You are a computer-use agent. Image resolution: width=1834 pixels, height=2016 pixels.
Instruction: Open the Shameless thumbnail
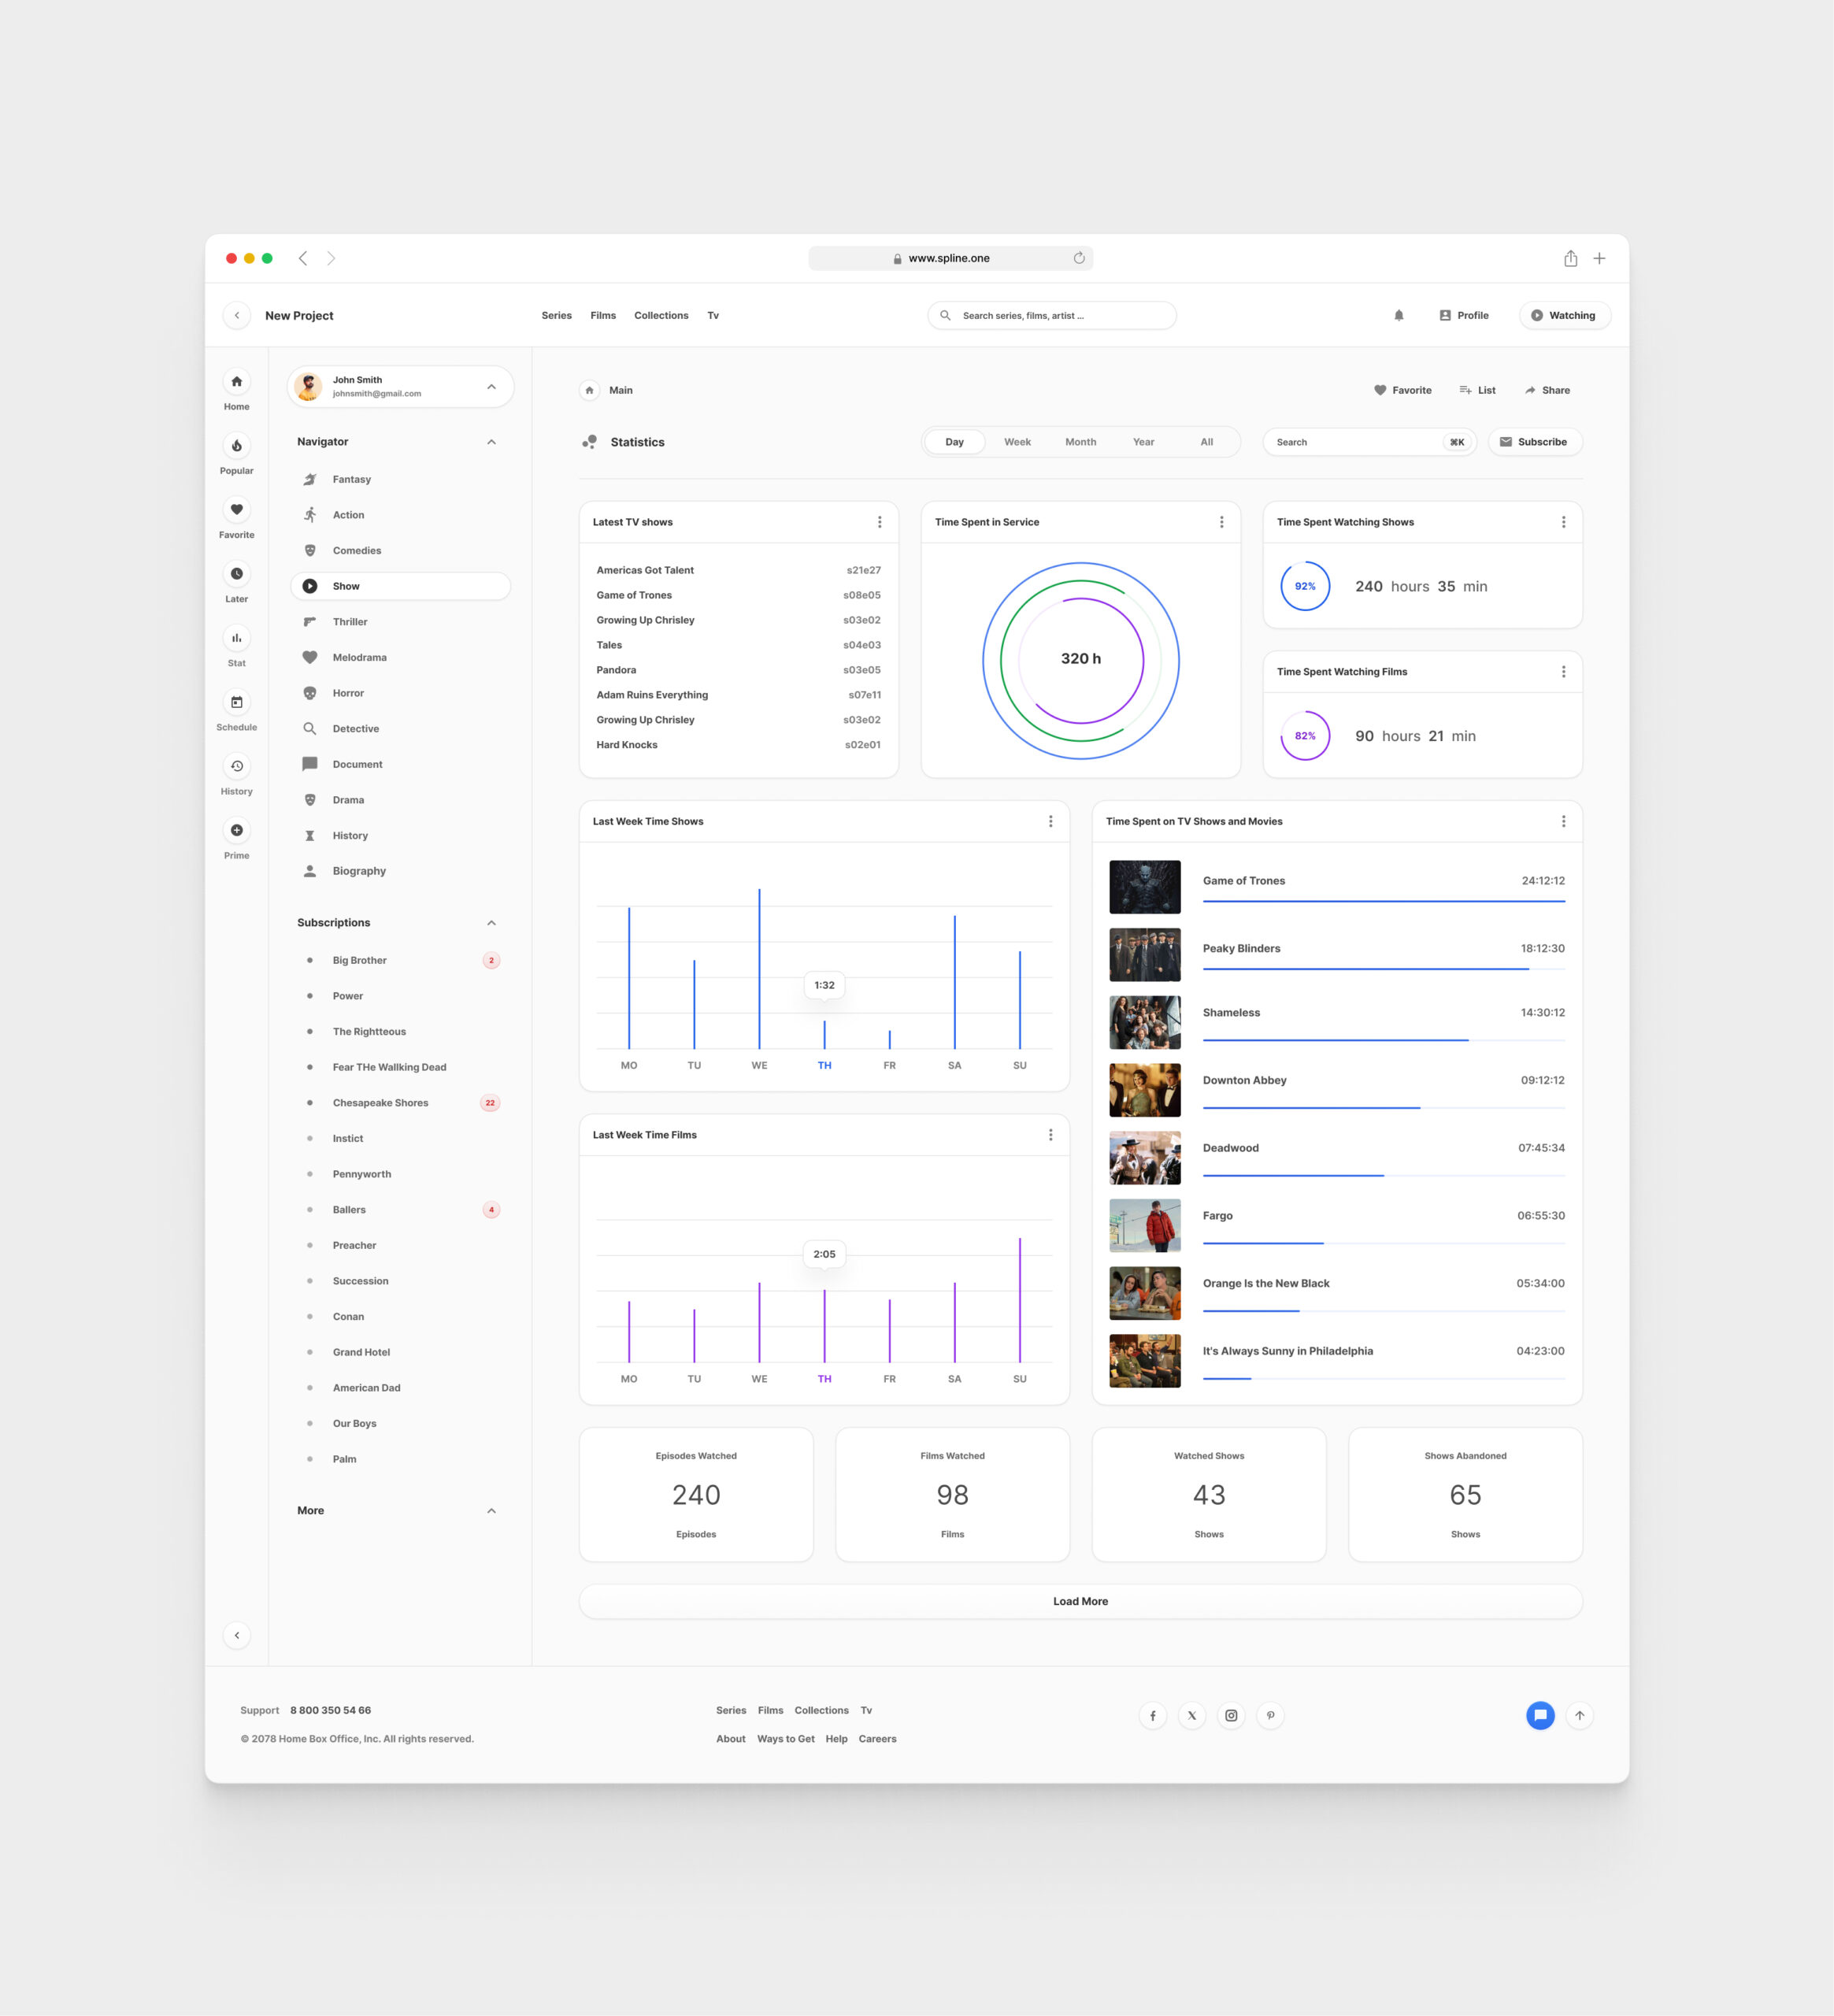[1144, 1022]
